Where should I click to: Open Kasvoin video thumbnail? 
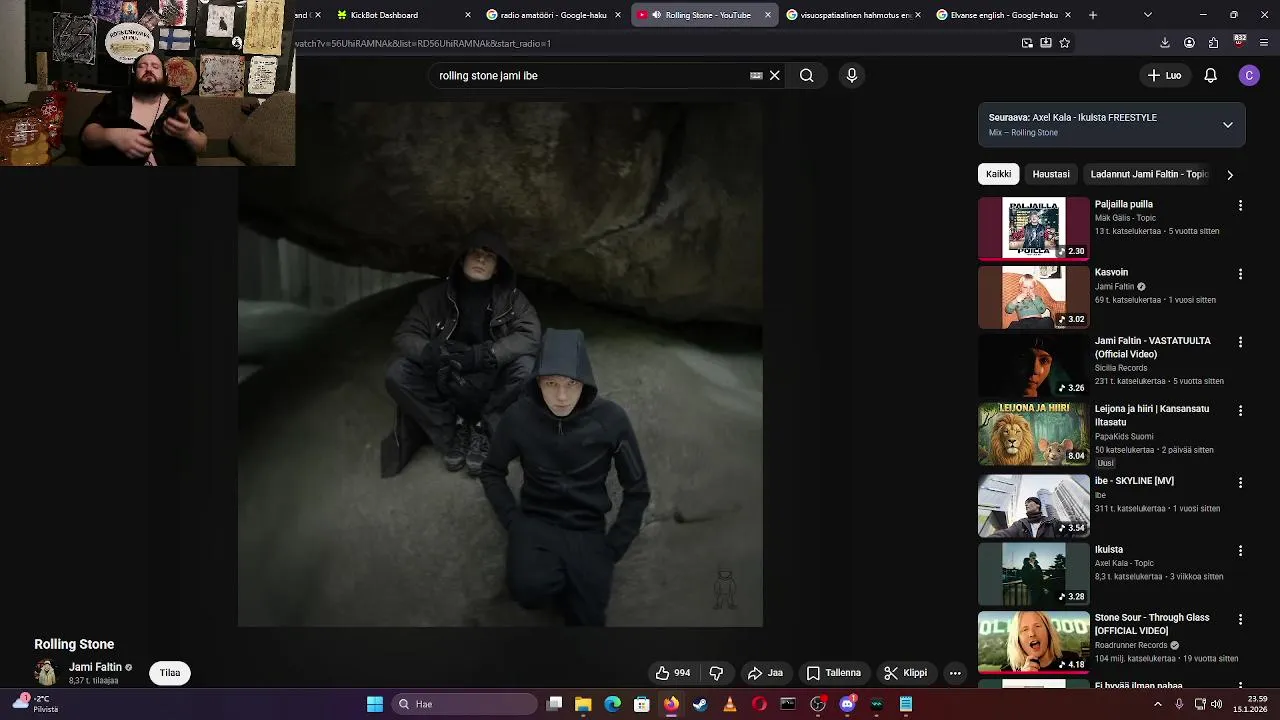click(1033, 297)
